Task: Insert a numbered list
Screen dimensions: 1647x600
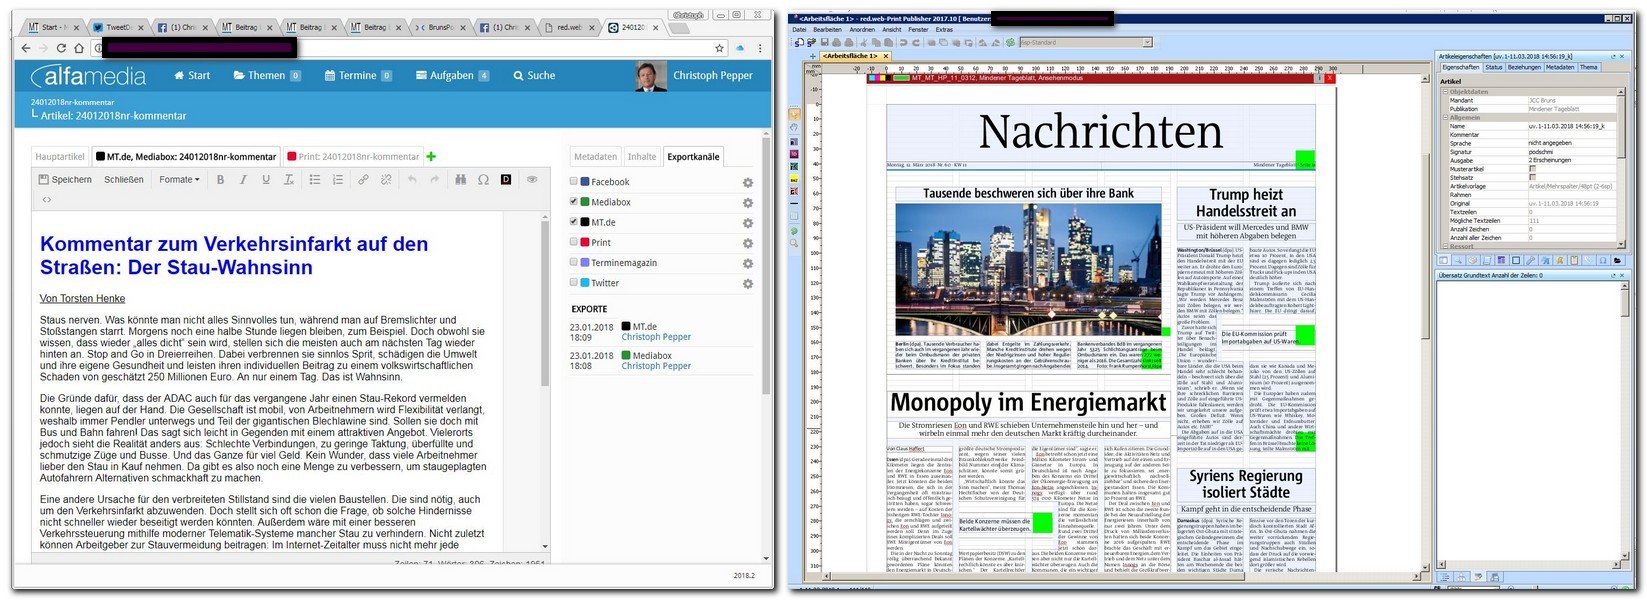Action: 337,179
